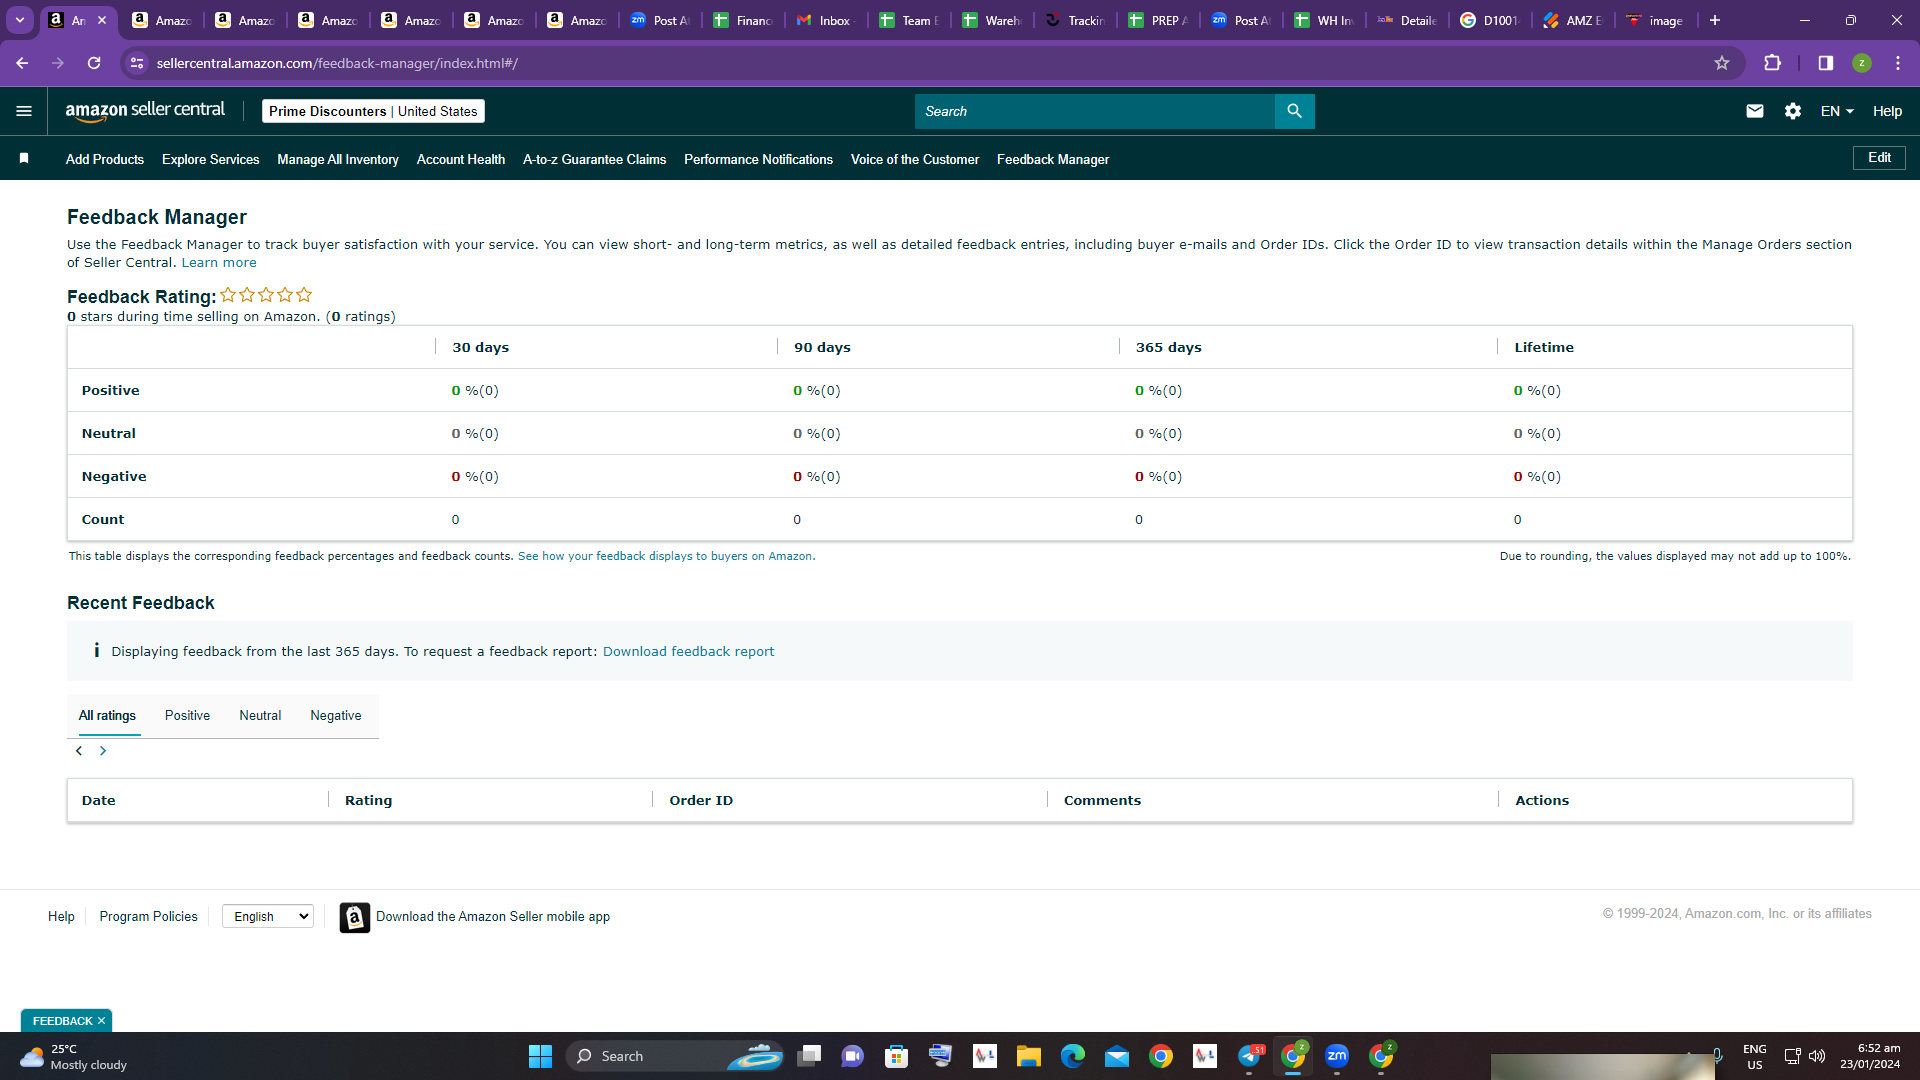Reload the current page
The width and height of the screenshot is (1920, 1080).
pyautogui.click(x=94, y=63)
